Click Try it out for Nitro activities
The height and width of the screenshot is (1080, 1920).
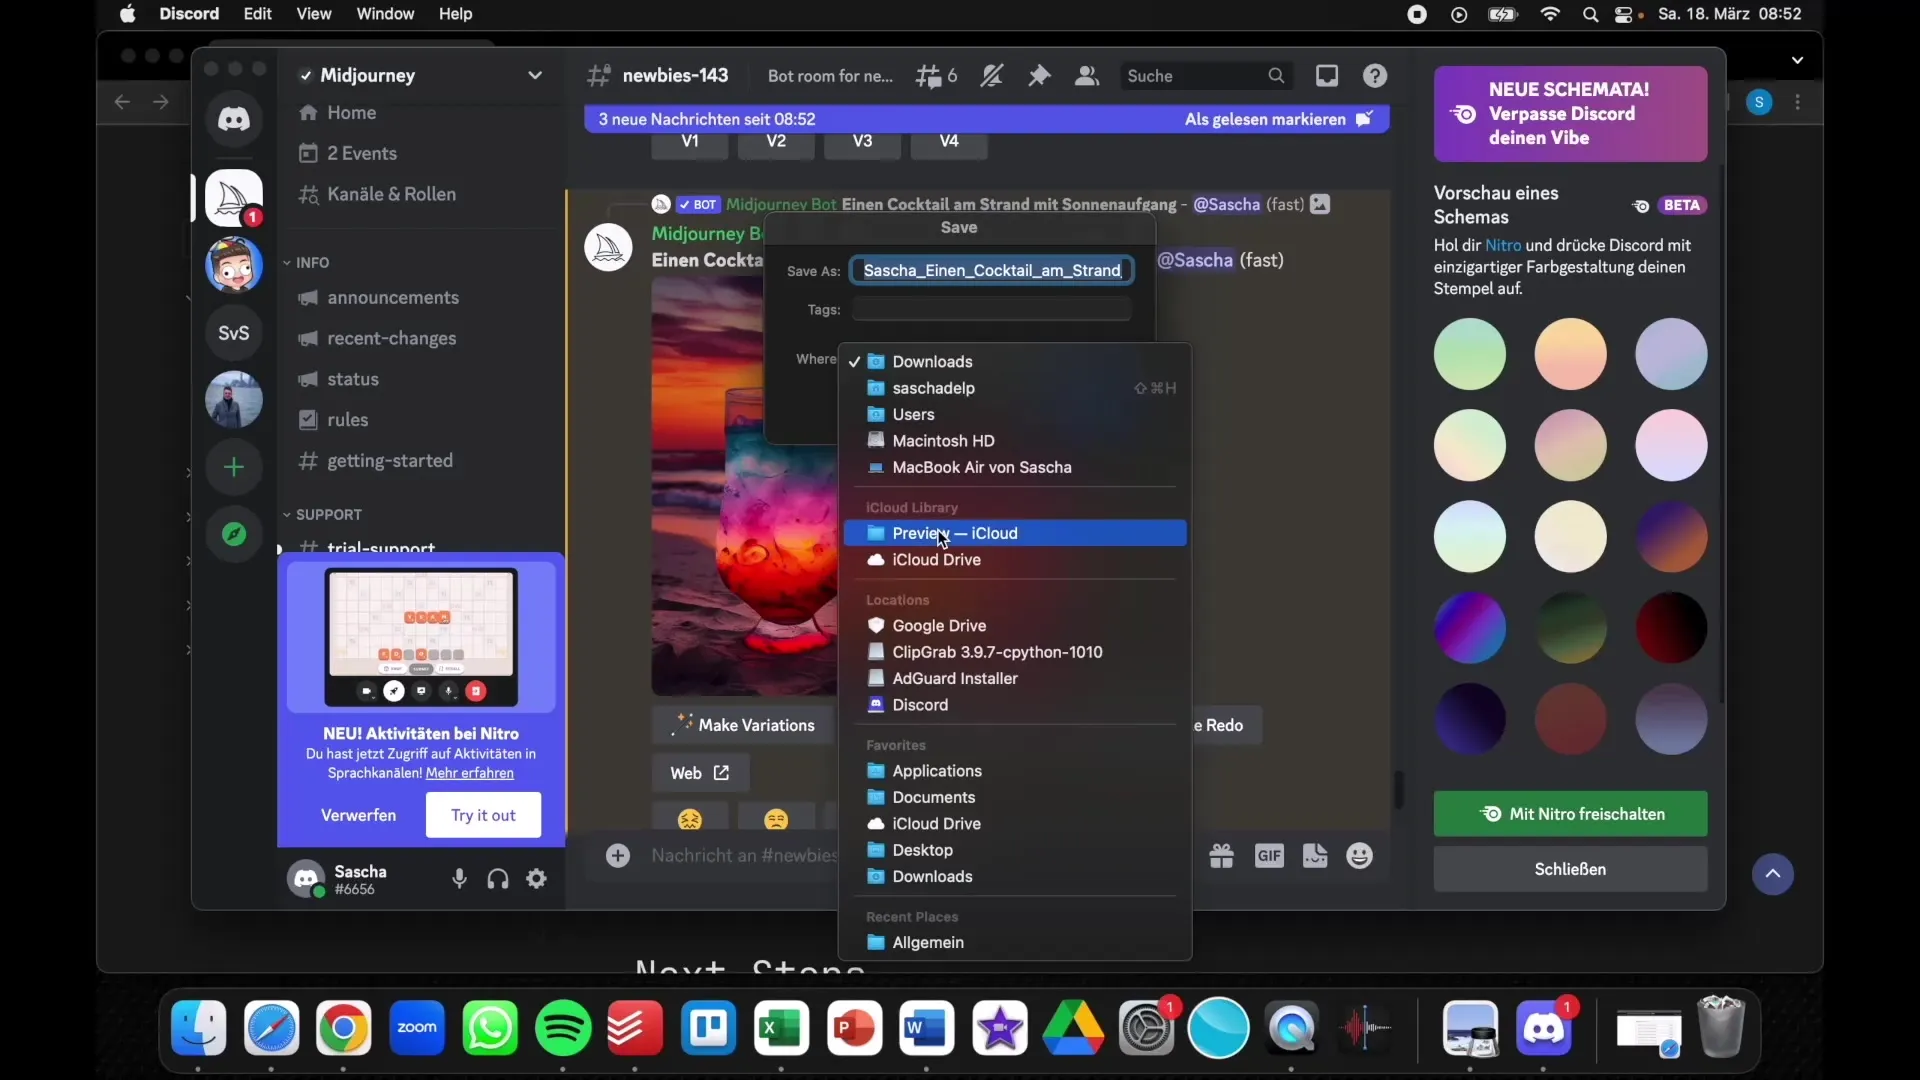coord(483,814)
